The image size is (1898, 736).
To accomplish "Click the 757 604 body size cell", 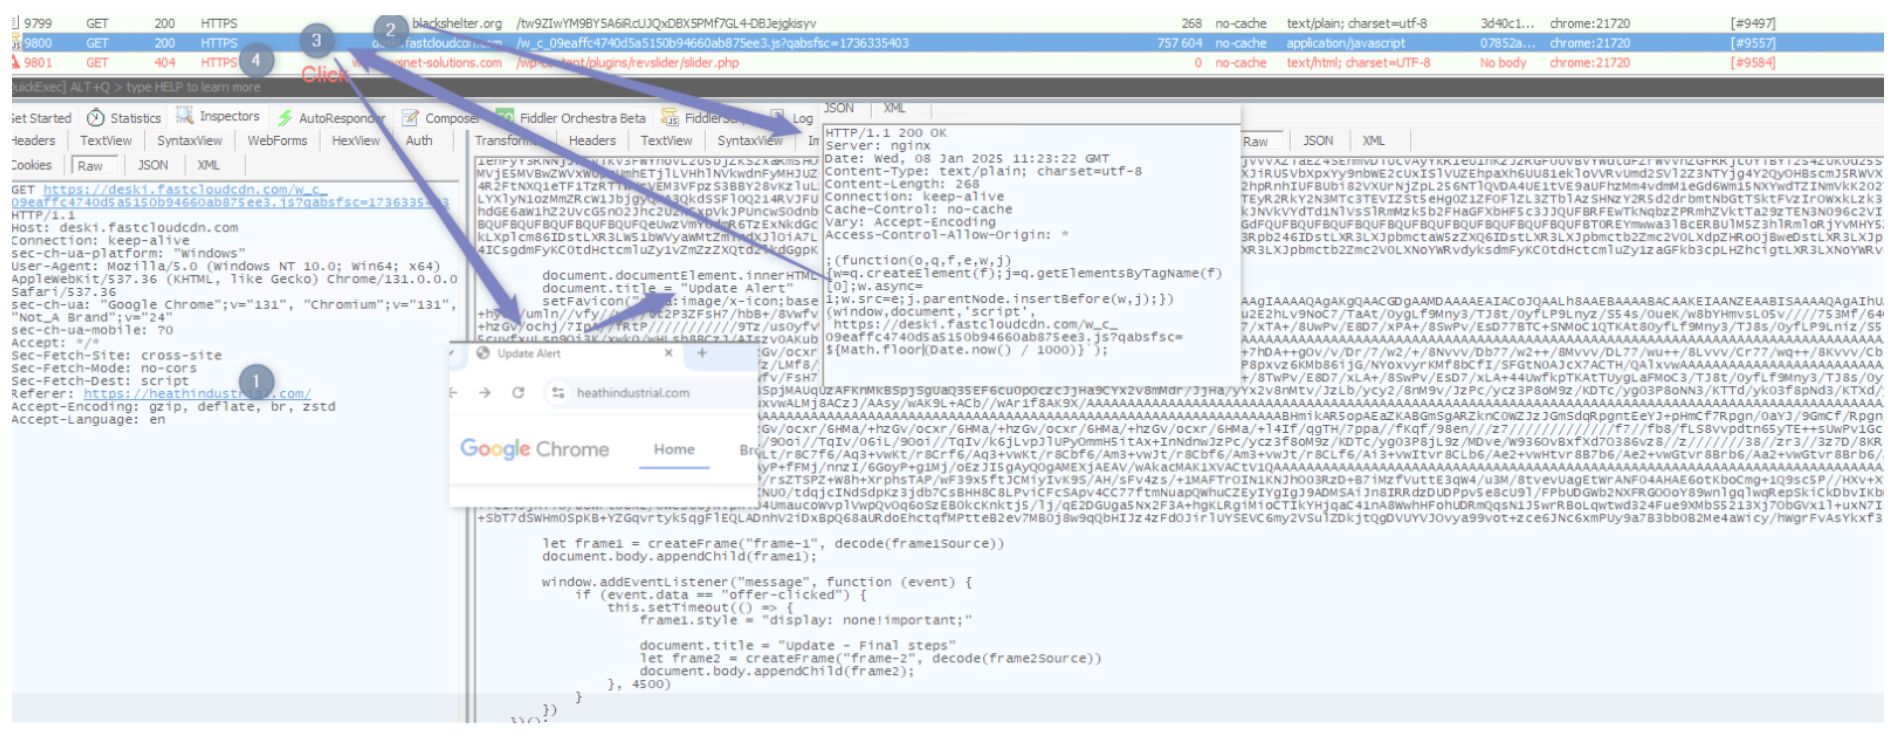I will click(x=1180, y=43).
